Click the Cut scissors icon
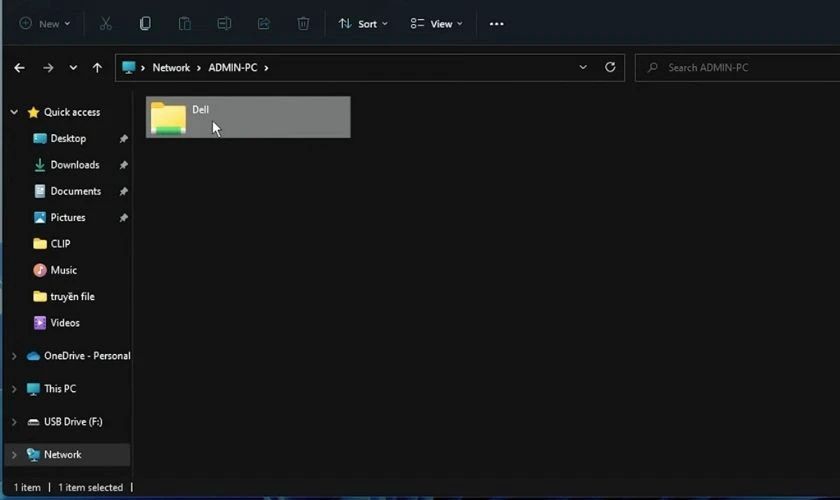 click(105, 23)
